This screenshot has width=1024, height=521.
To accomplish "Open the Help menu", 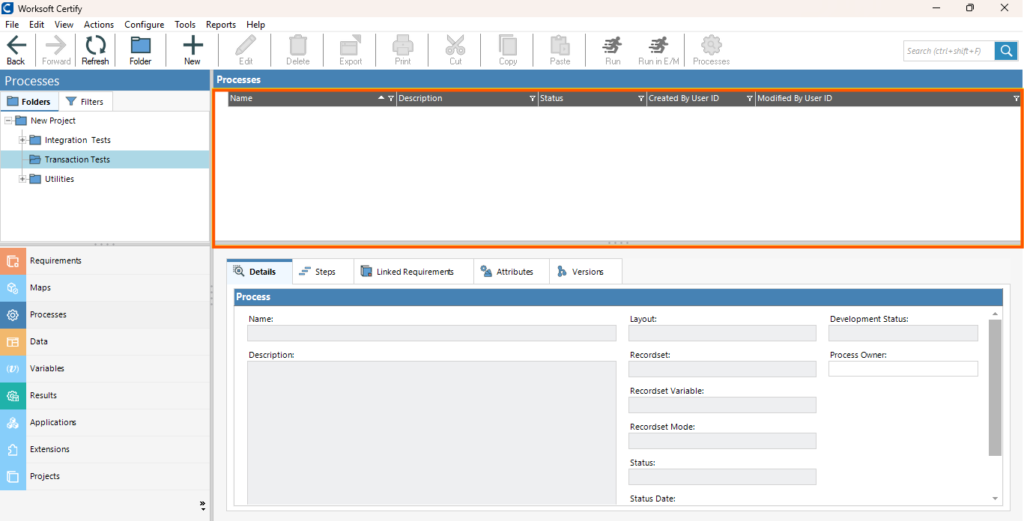I will point(256,24).
